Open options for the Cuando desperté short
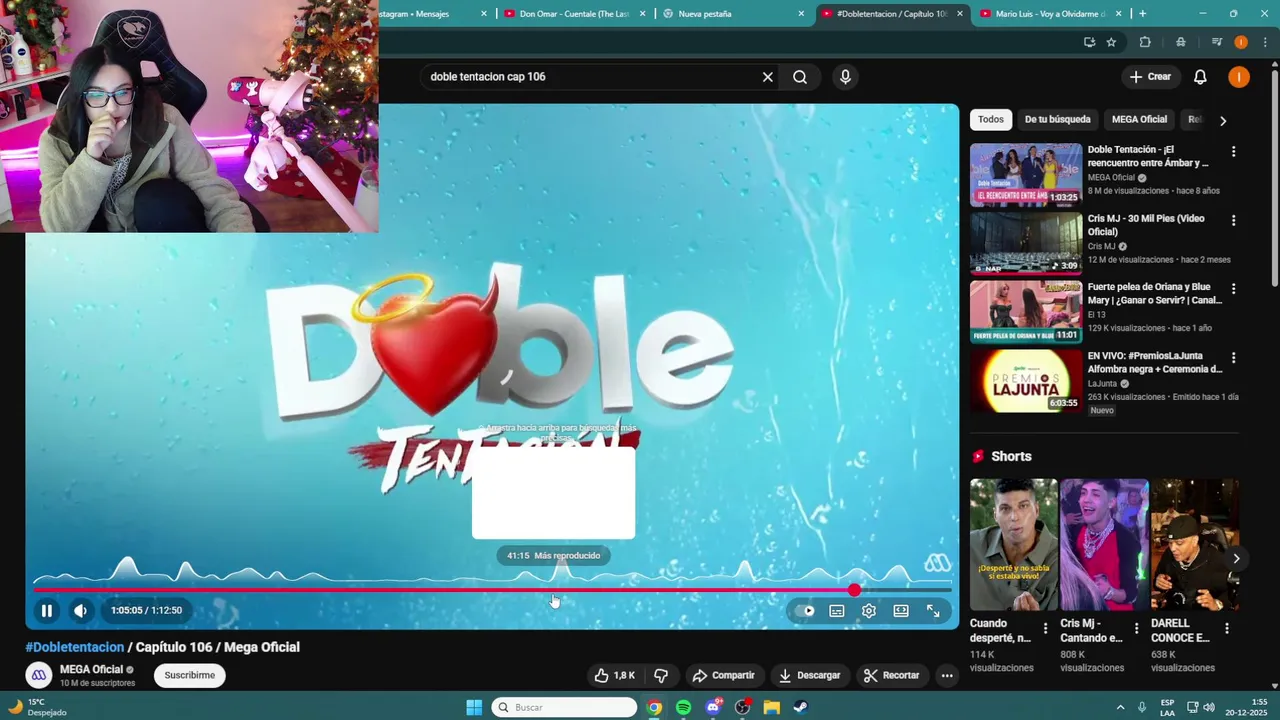 pos(1046,629)
